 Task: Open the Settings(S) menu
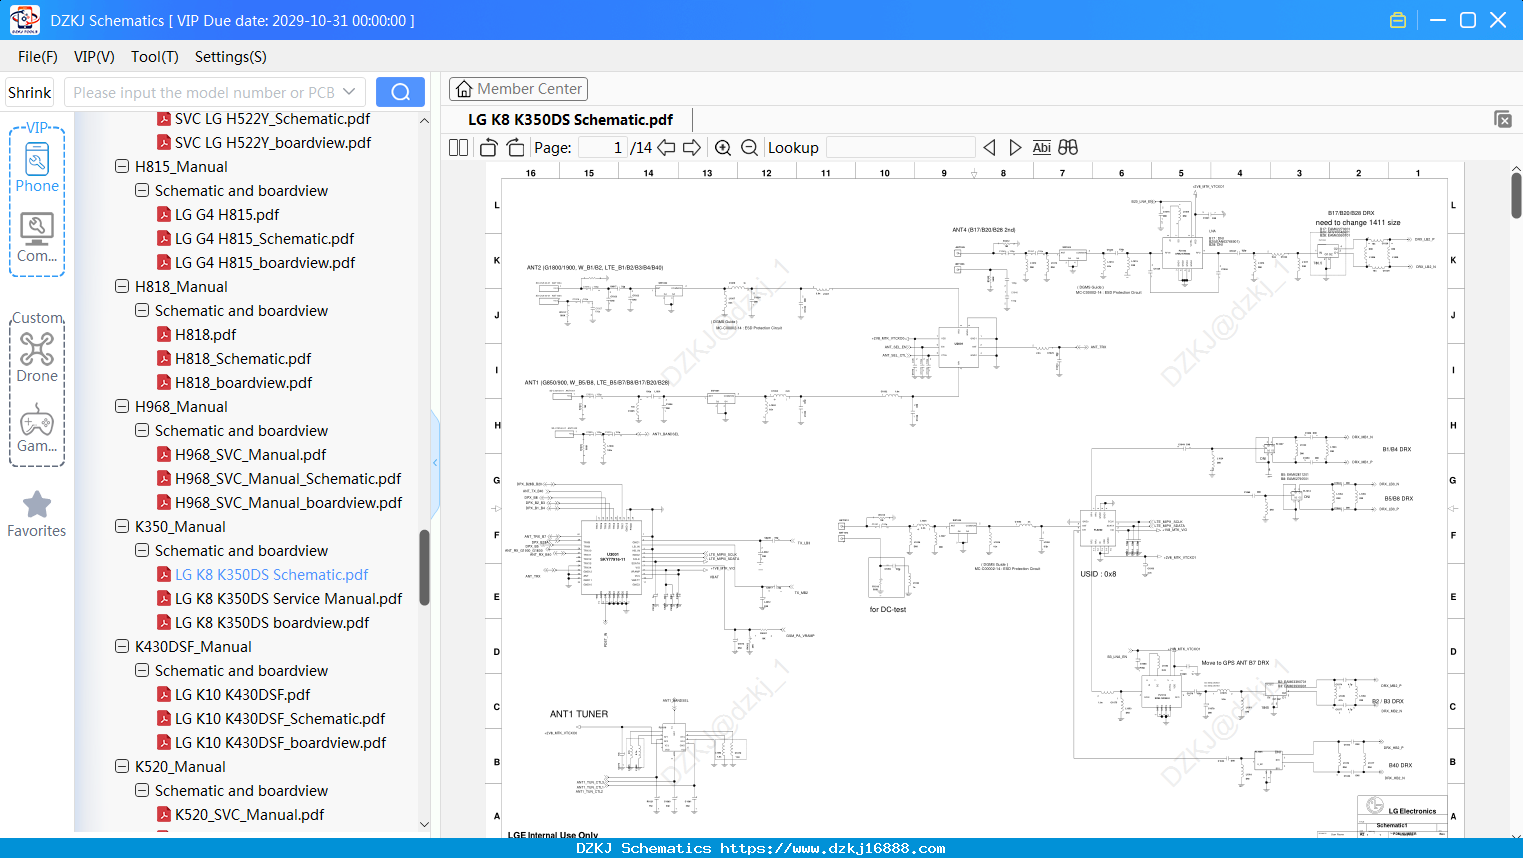(230, 57)
